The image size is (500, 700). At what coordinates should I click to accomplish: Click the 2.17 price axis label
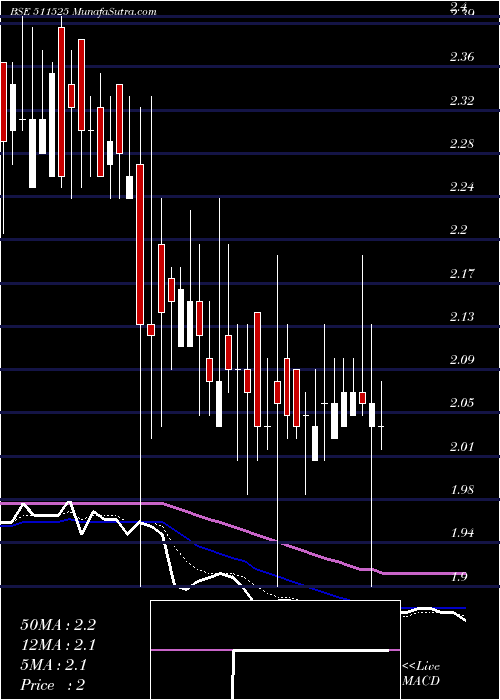click(x=462, y=274)
